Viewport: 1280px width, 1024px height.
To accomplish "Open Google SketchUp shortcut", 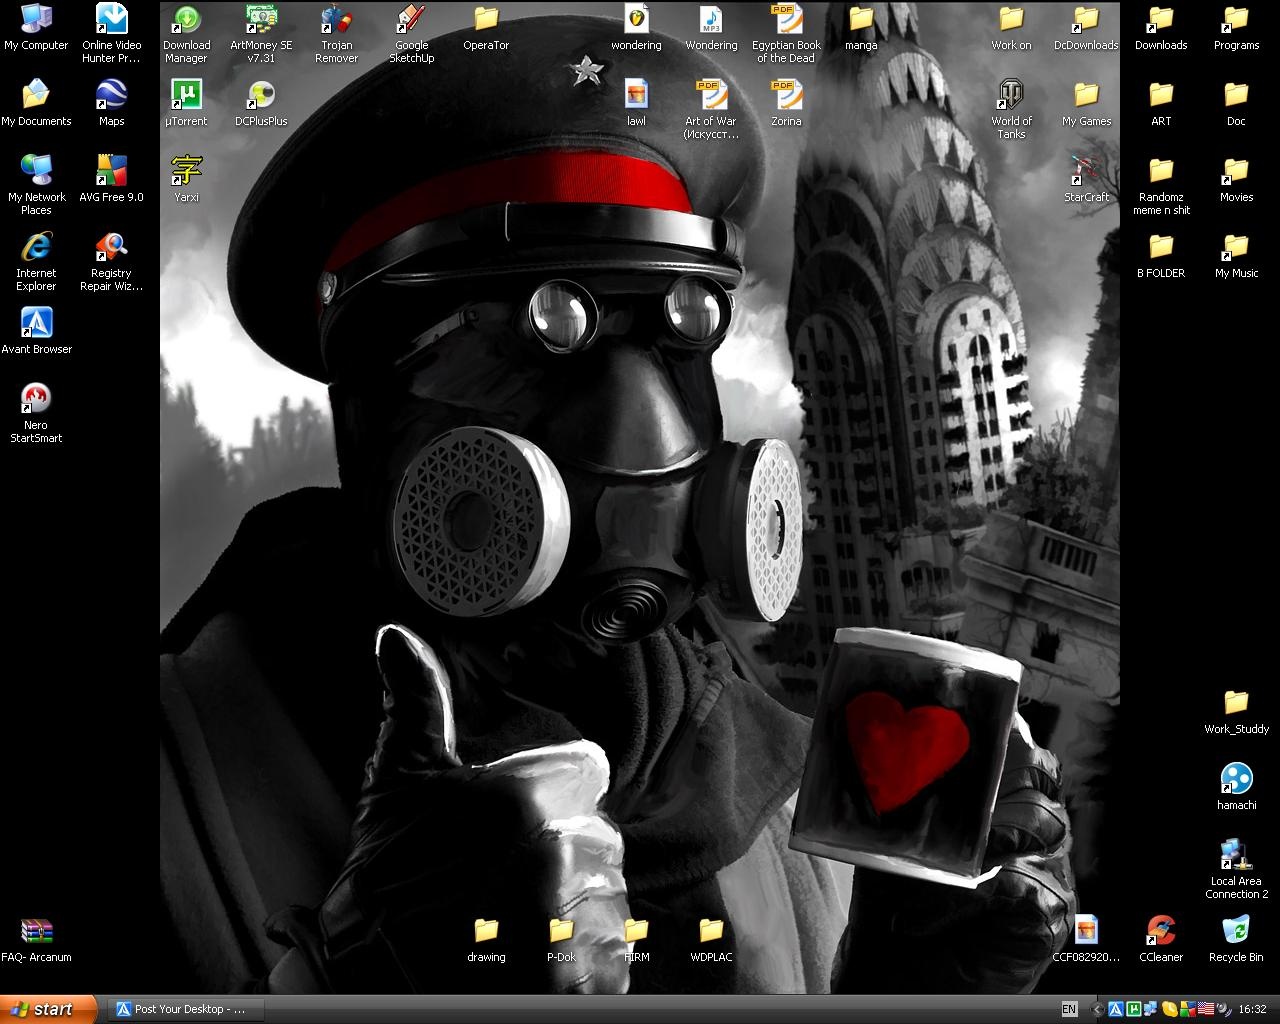I will pos(411,34).
